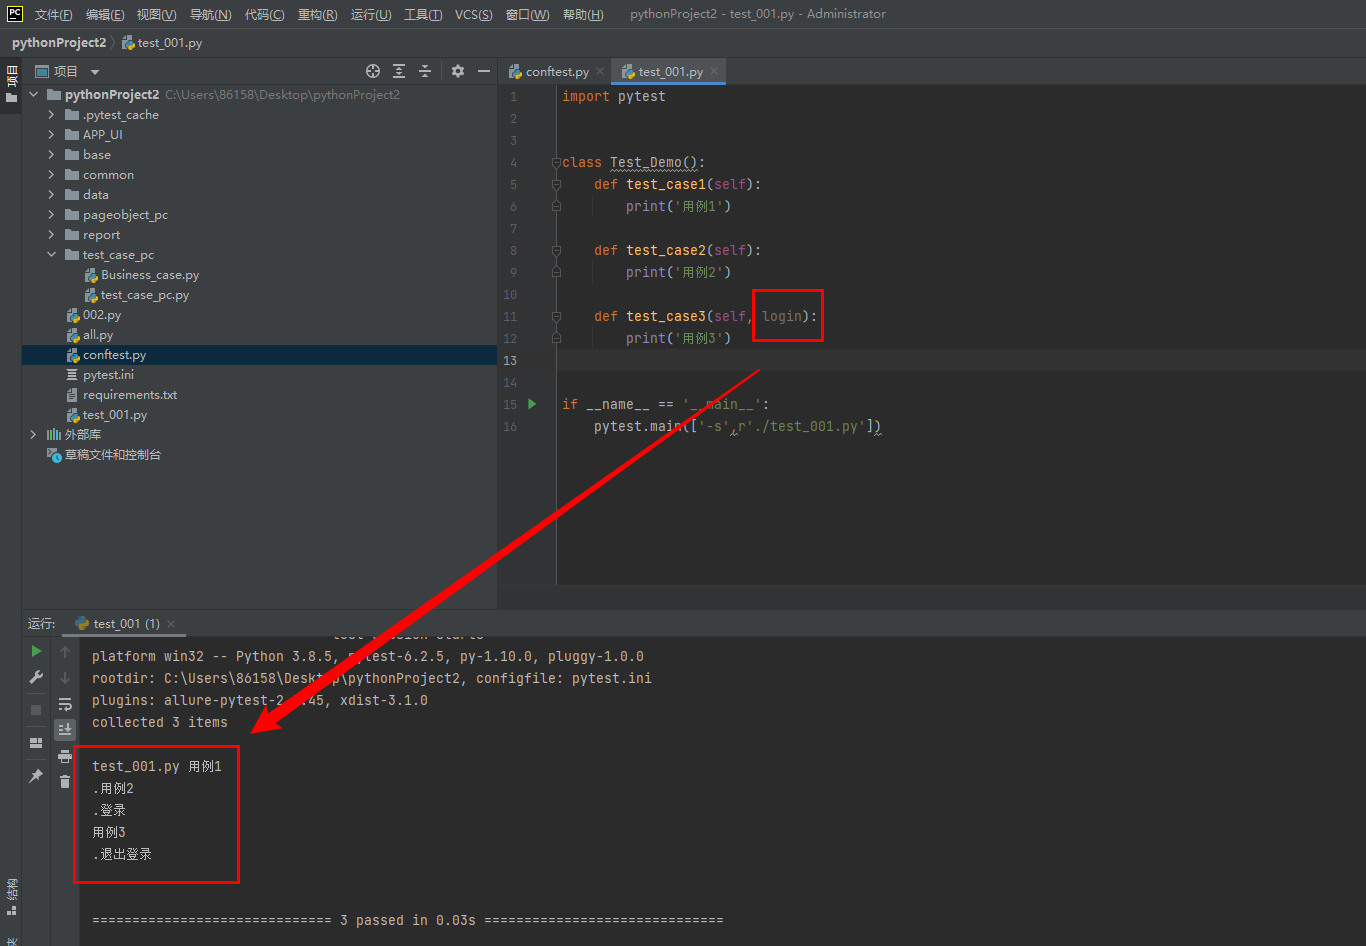The height and width of the screenshot is (946, 1366).
Task: Expand the pageobject_pc folder
Action: pos(51,215)
